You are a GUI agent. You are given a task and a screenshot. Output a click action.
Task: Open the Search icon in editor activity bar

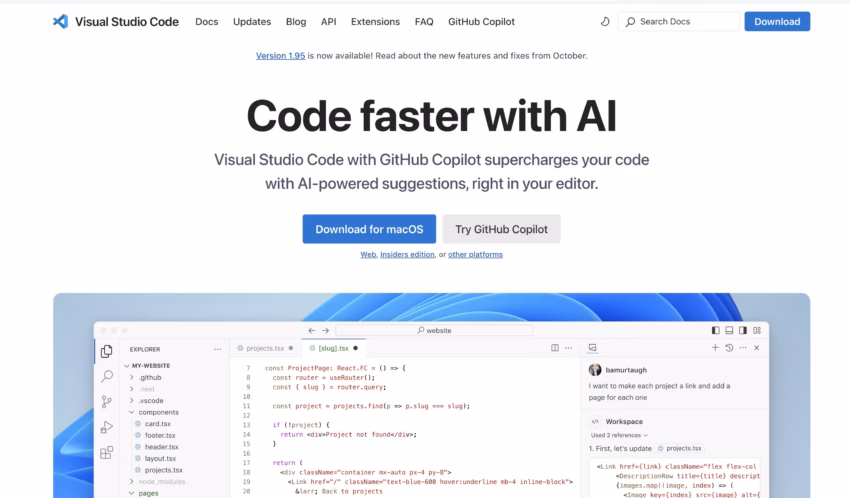pyautogui.click(x=107, y=376)
